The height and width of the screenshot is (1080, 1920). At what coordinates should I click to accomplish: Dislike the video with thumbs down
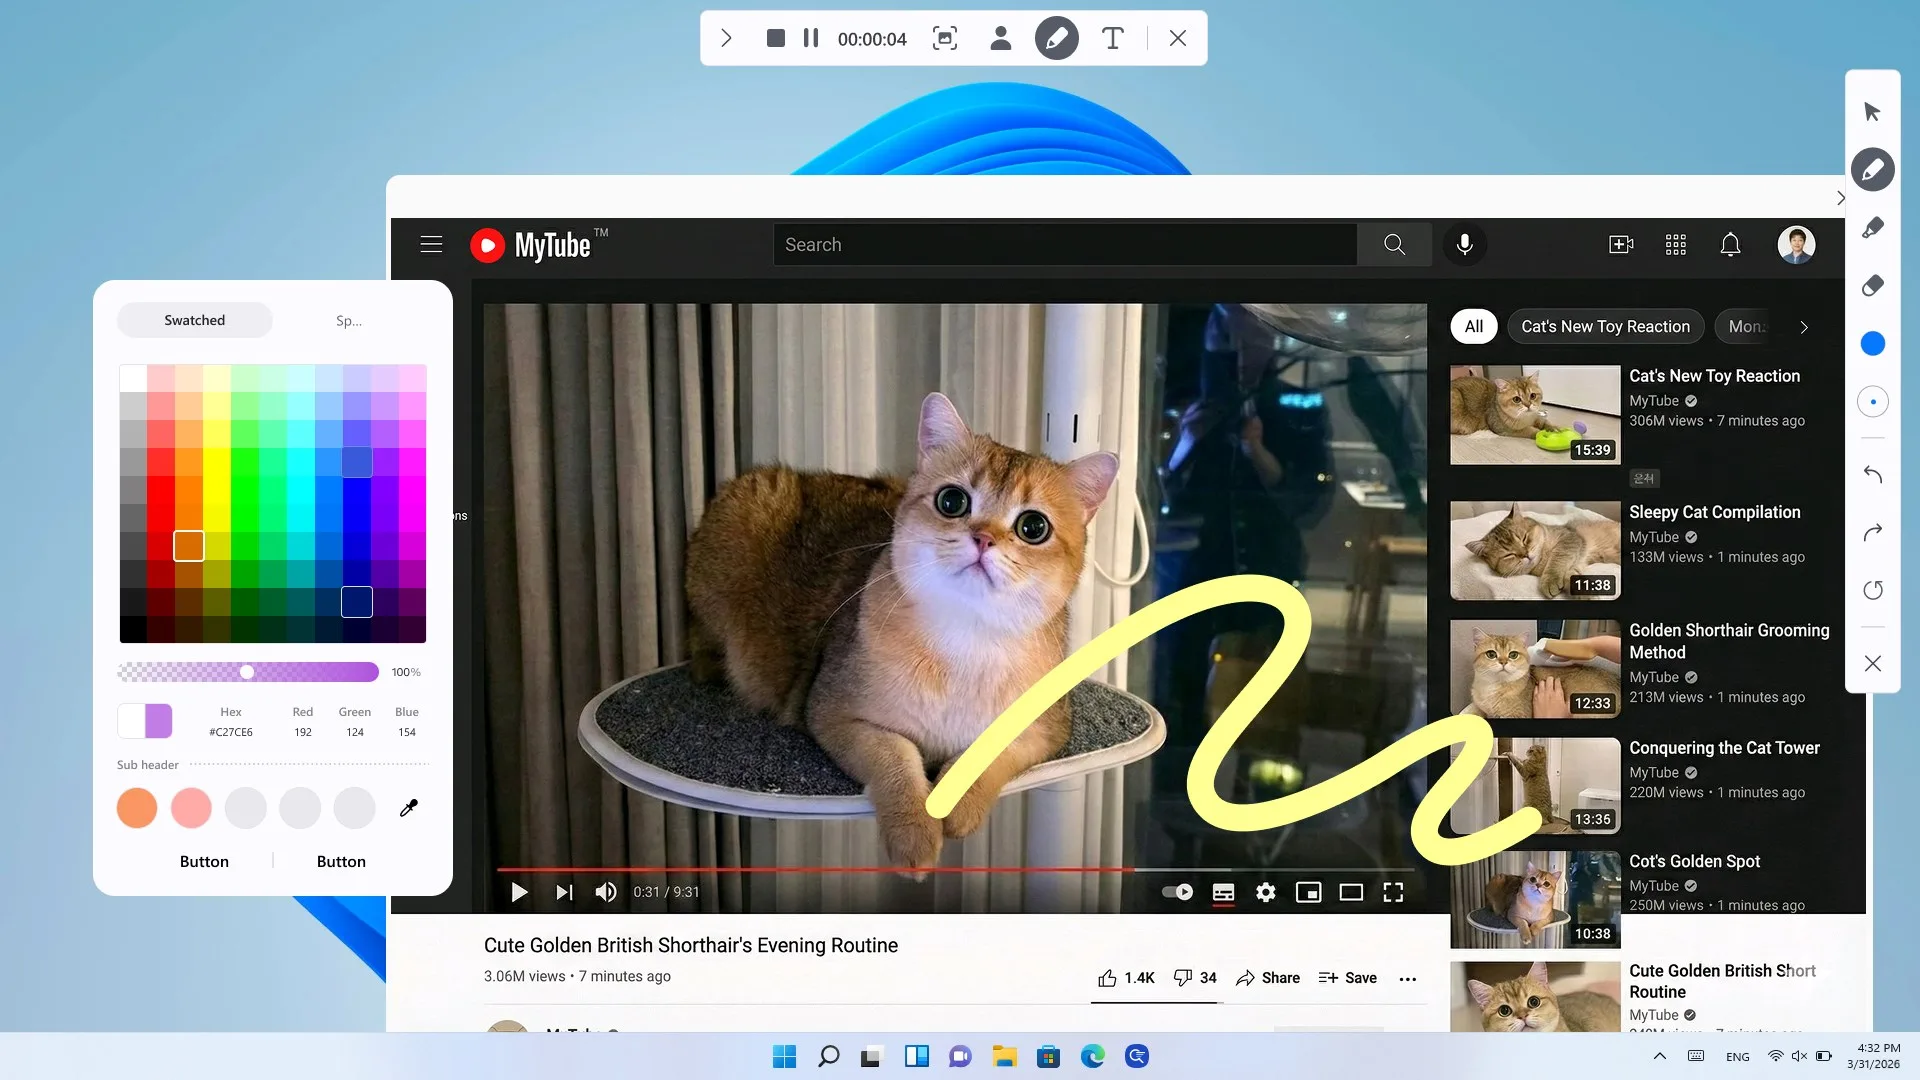click(1194, 978)
